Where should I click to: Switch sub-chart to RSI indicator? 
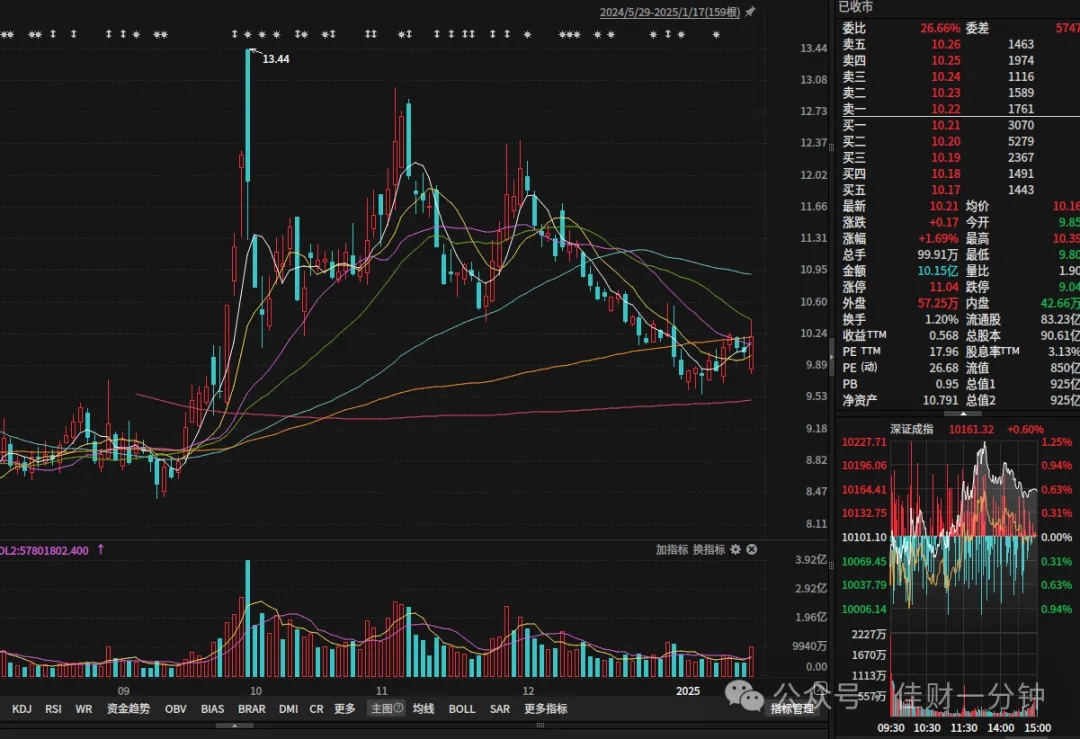click(54, 709)
